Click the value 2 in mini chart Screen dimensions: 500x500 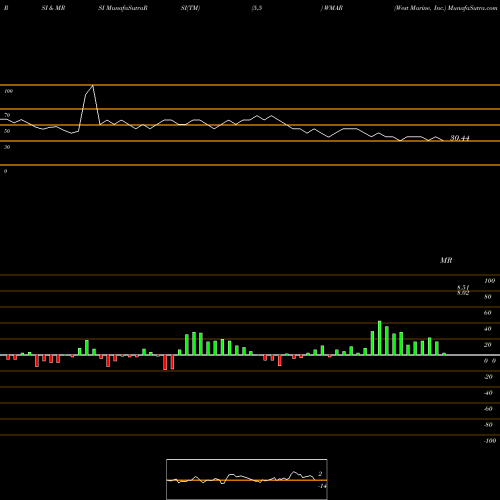point(320,474)
